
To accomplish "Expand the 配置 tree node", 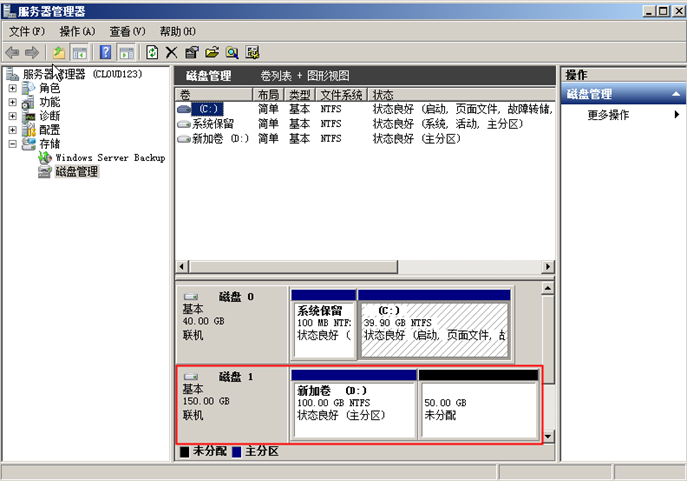I will [x=12, y=130].
